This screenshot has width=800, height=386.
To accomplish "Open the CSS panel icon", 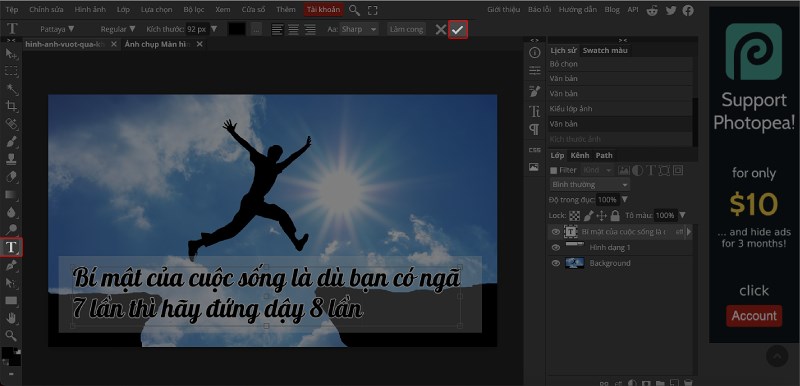I will (x=535, y=150).
